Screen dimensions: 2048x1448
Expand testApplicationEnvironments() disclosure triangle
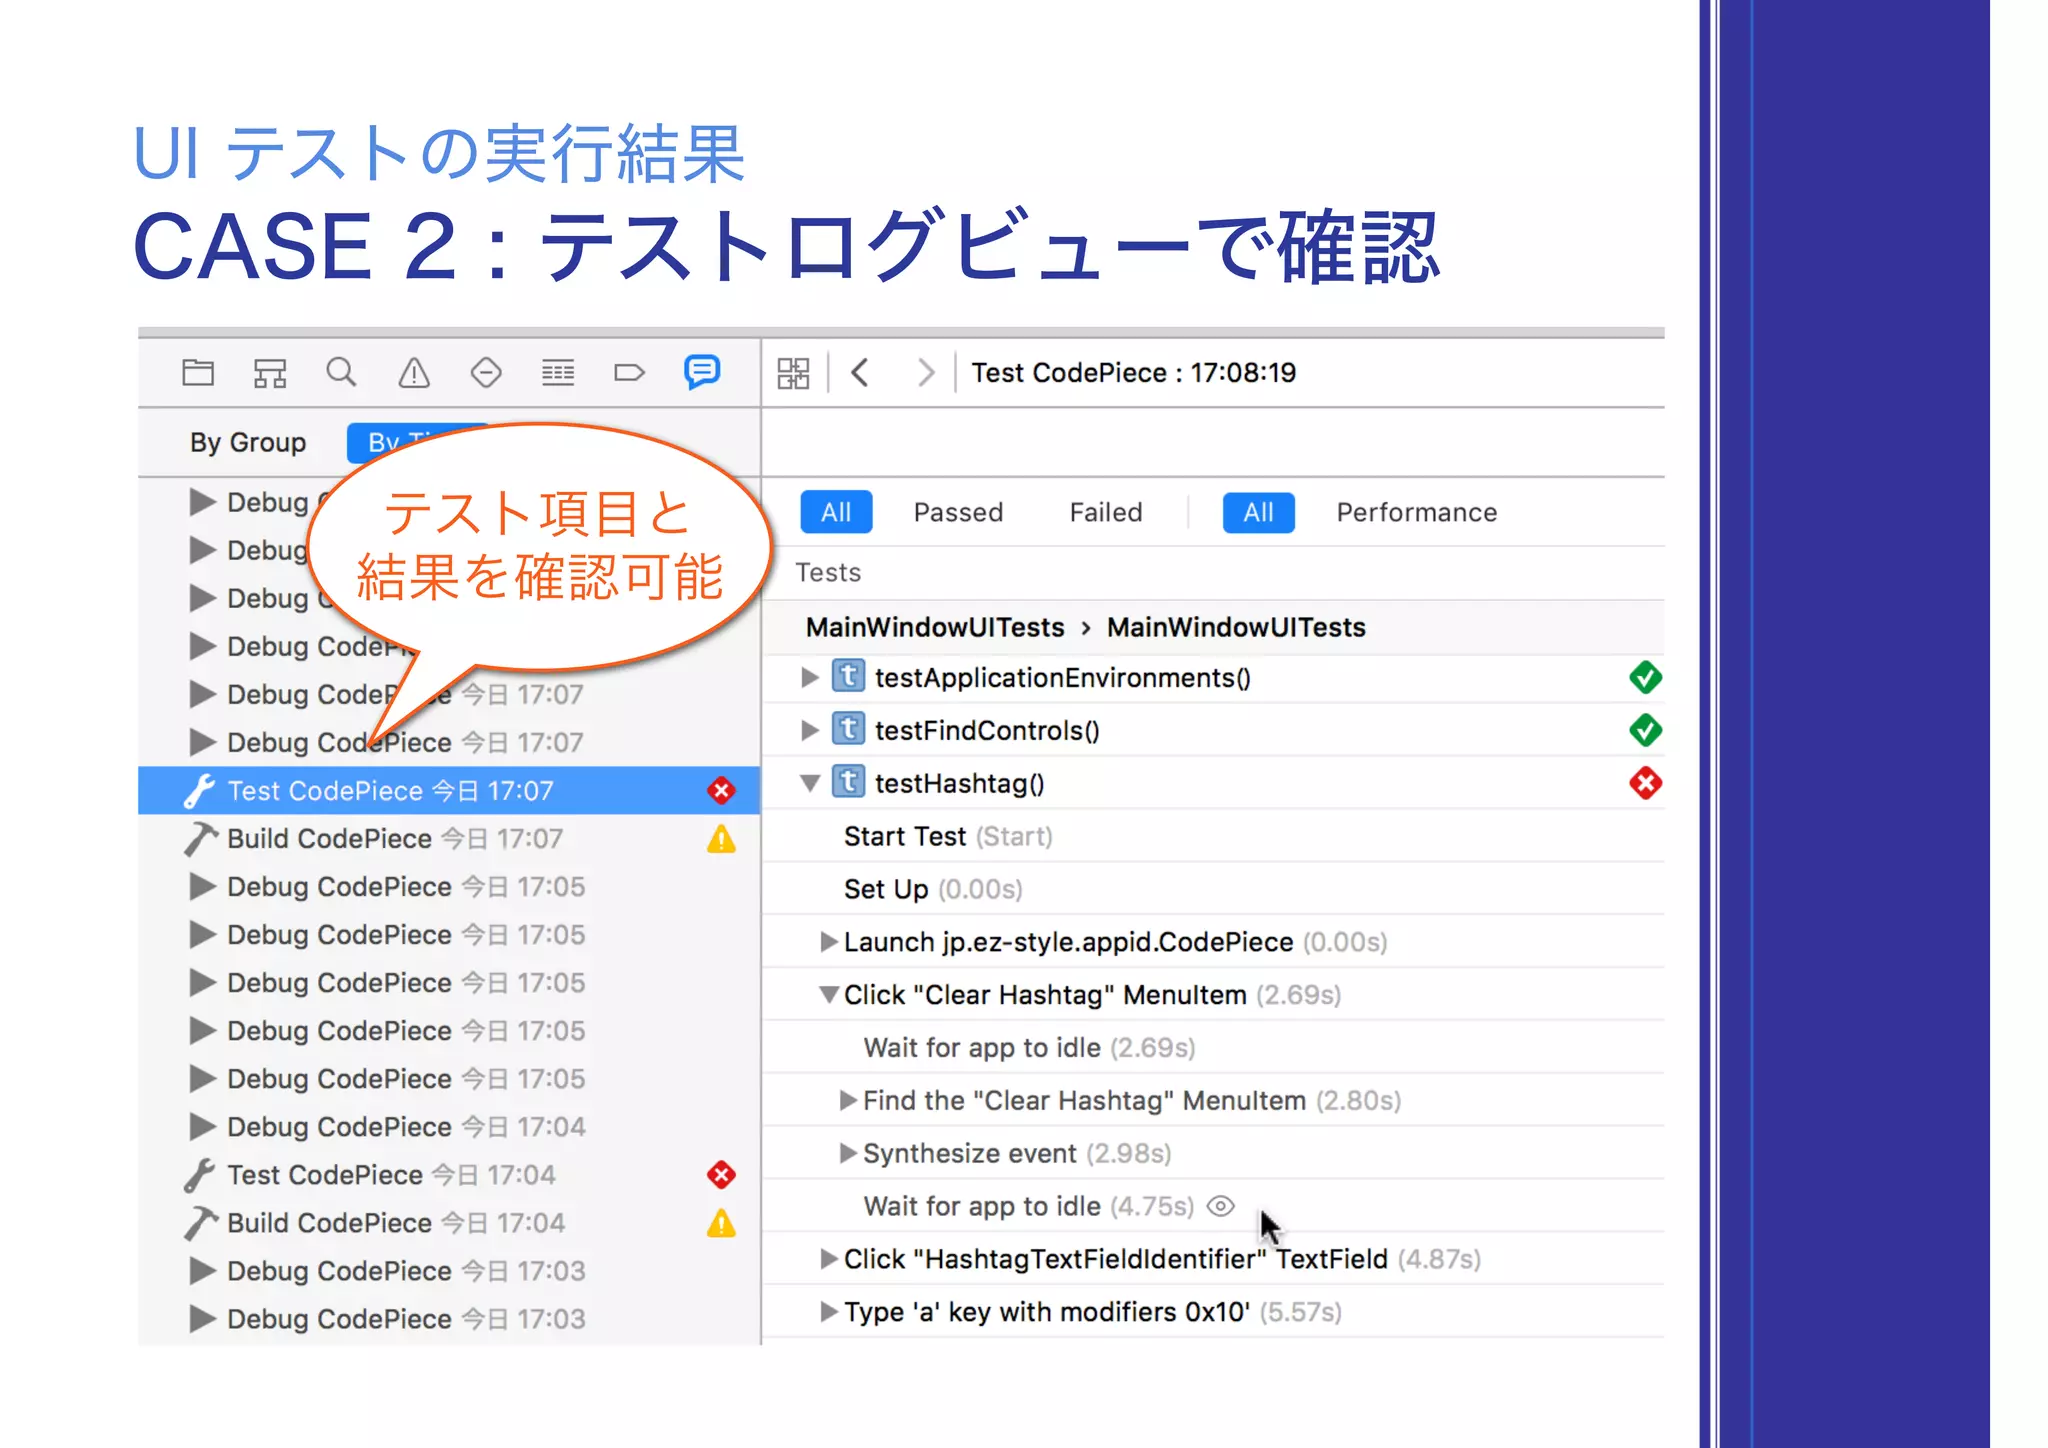[x=810, y=678]
